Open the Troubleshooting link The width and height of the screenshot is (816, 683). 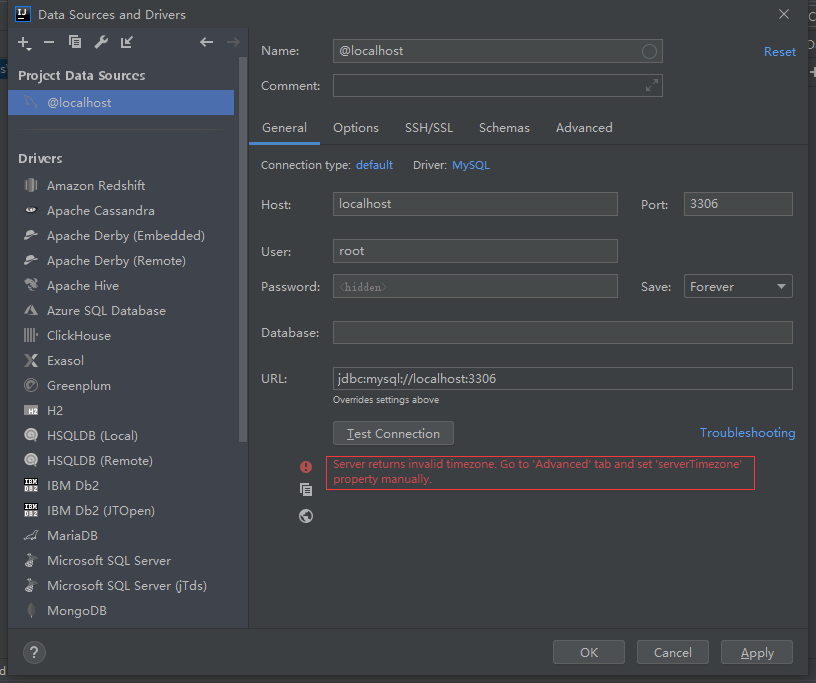click(747, 433)
